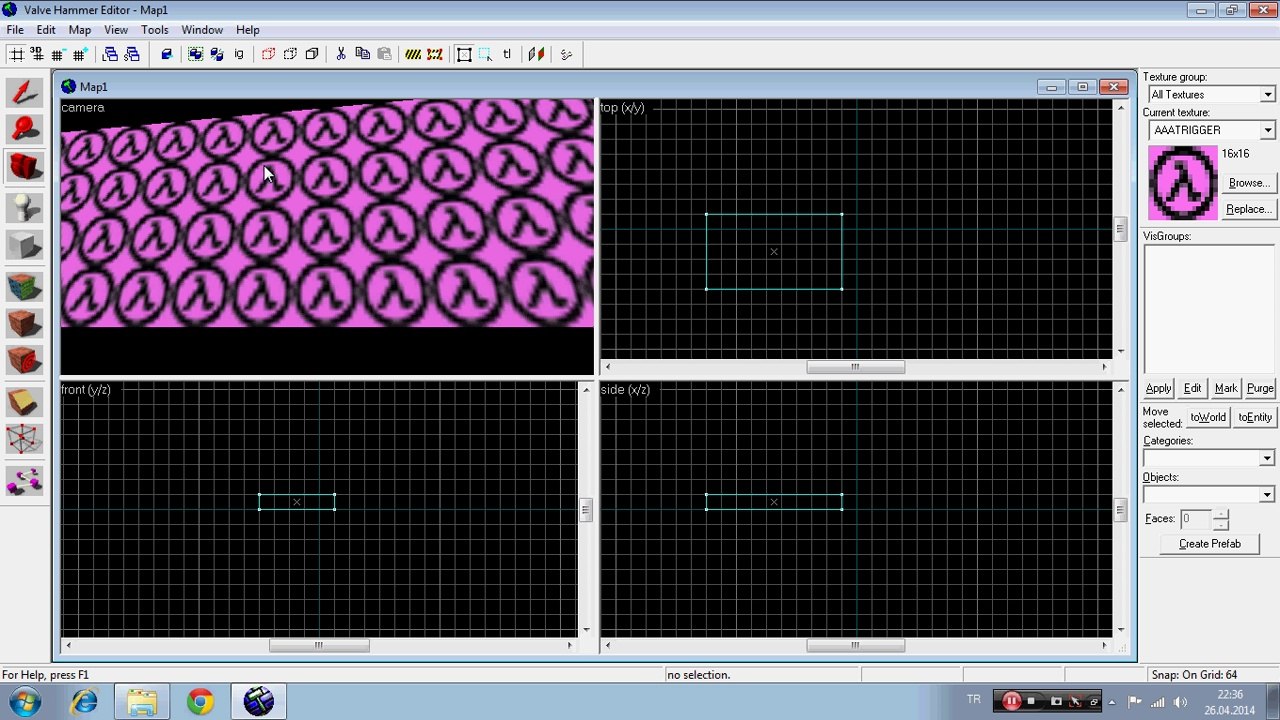
Task: Click the Windows Start button
Action: click(x=23, y=702)
